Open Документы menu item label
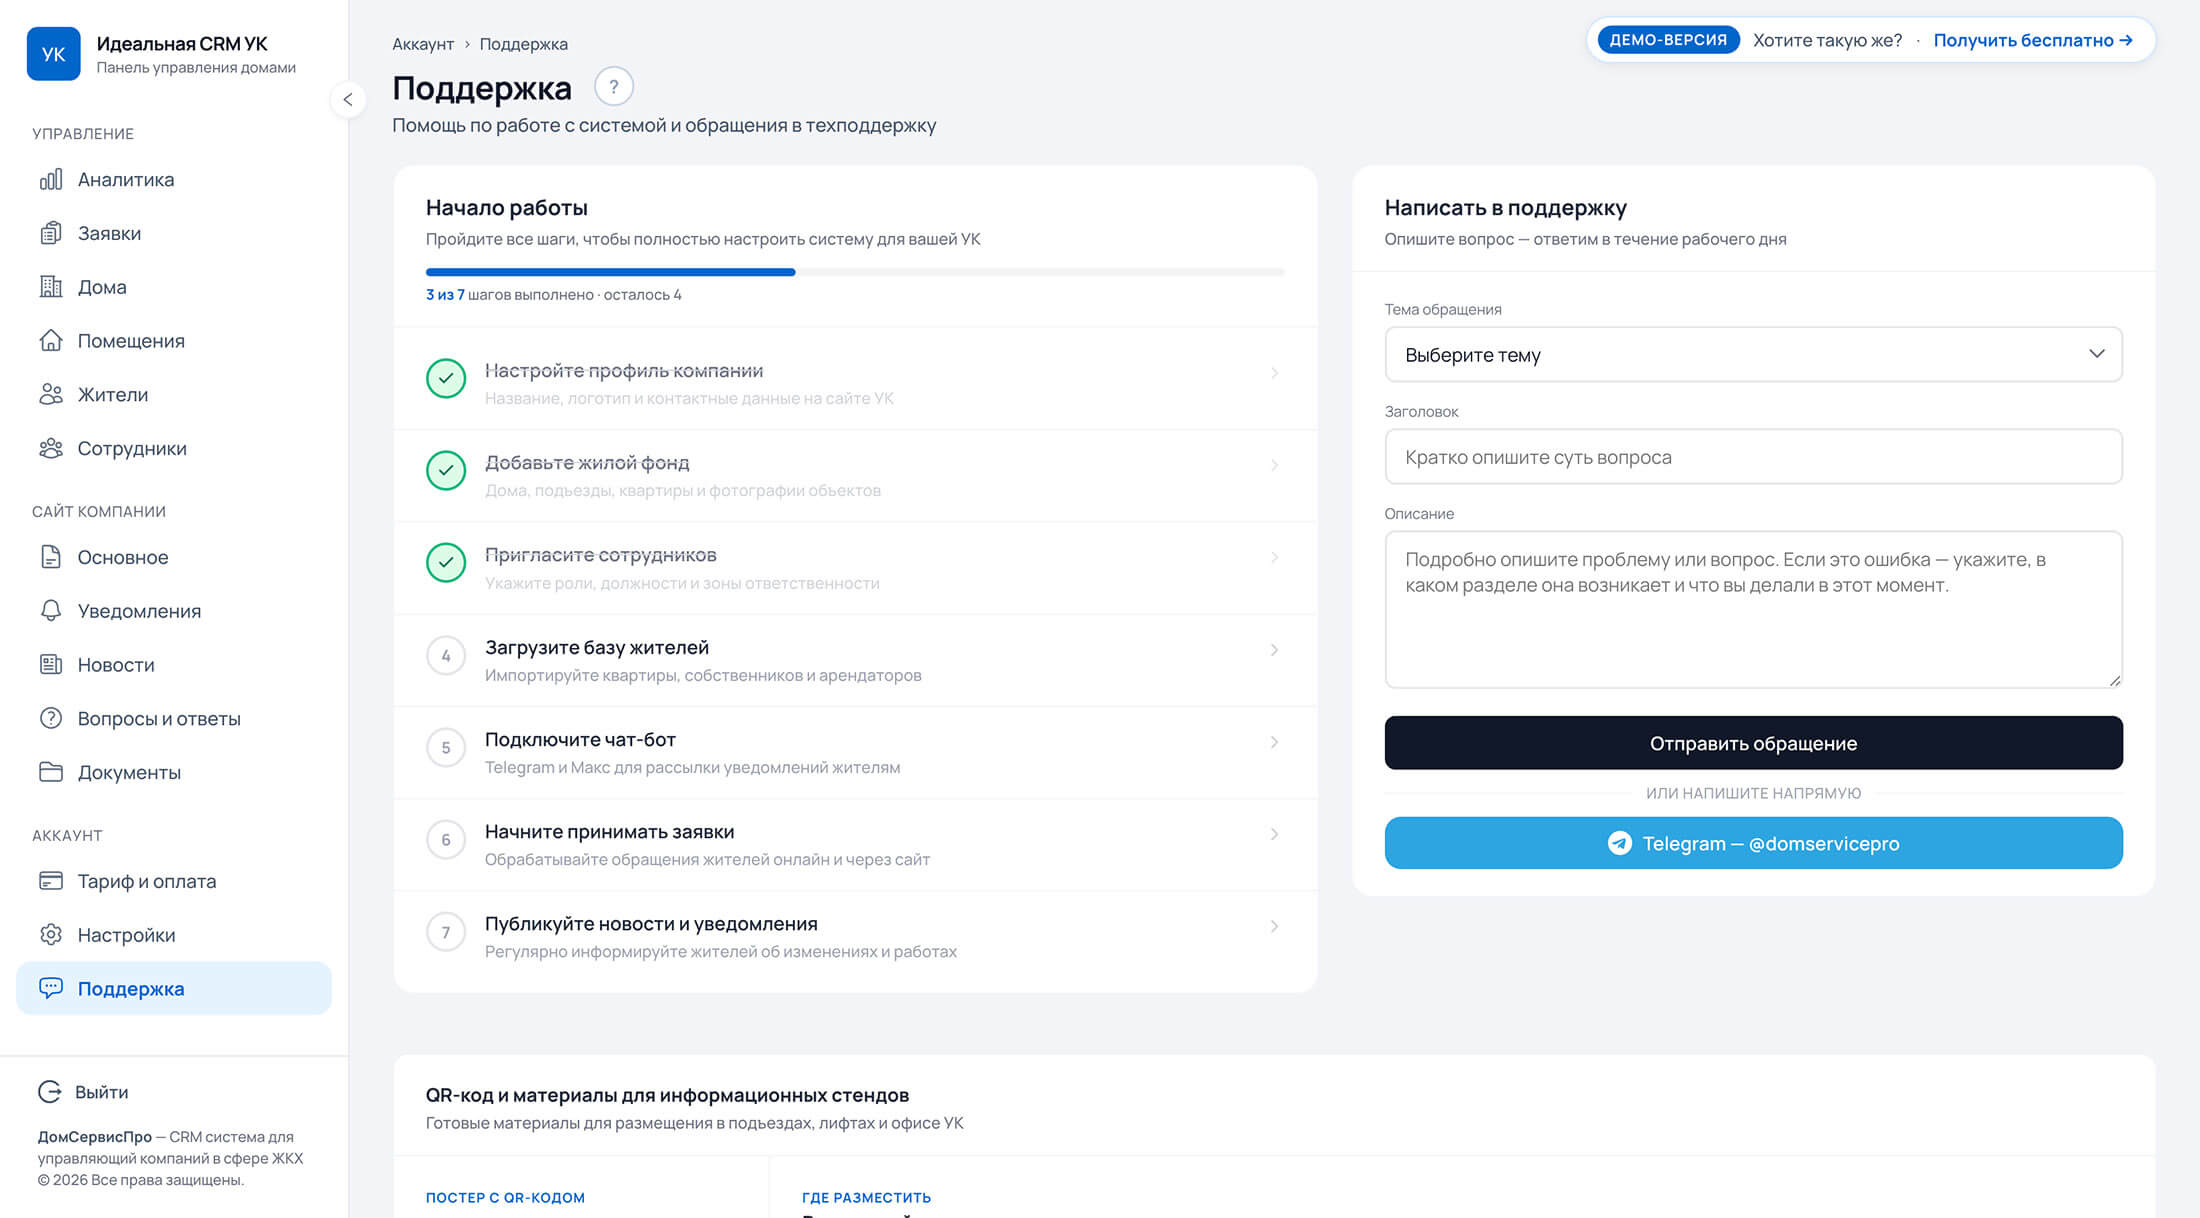This screenshot has height=1218, width=2200. click(x=129, y=772)
